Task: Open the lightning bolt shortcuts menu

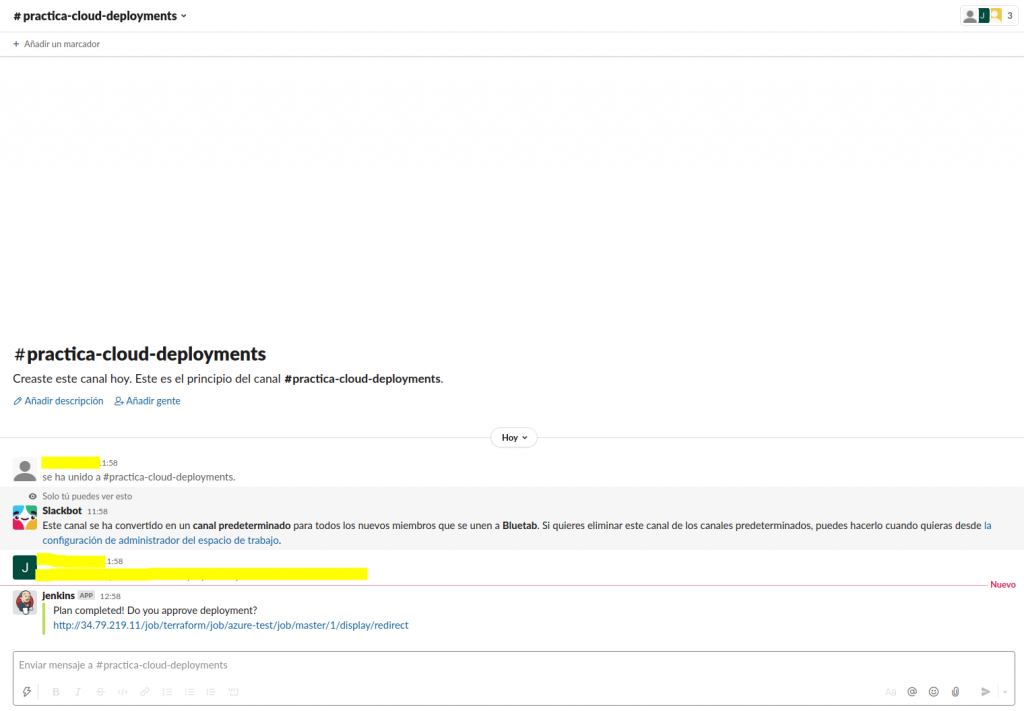Action: tap(27, 691)
